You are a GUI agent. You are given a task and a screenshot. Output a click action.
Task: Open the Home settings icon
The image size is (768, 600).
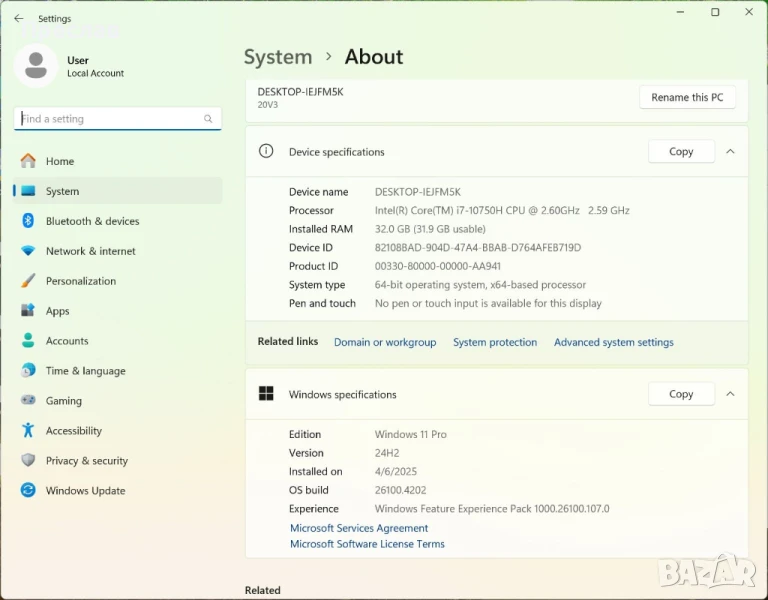pyautogui.click(x=28, y=161)
